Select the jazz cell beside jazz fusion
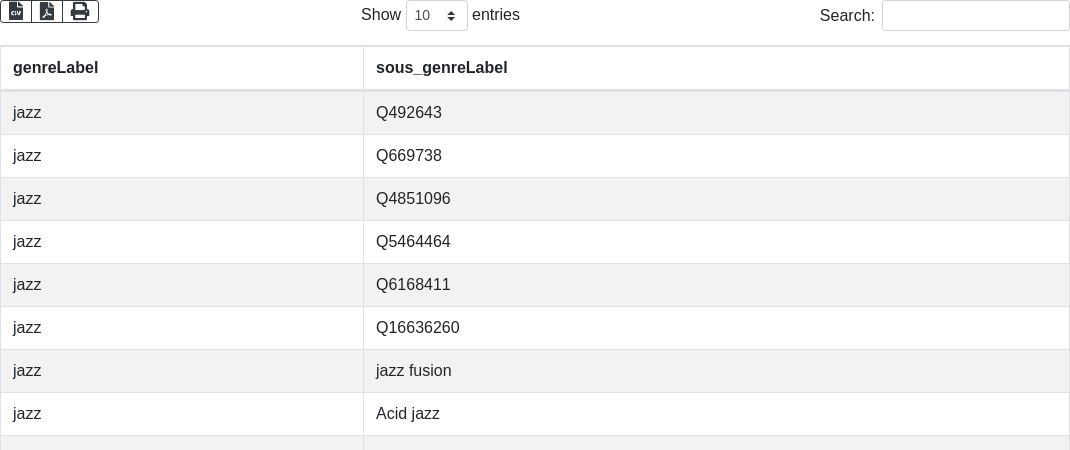1070x450 pixels. click(x=27, y=371)
